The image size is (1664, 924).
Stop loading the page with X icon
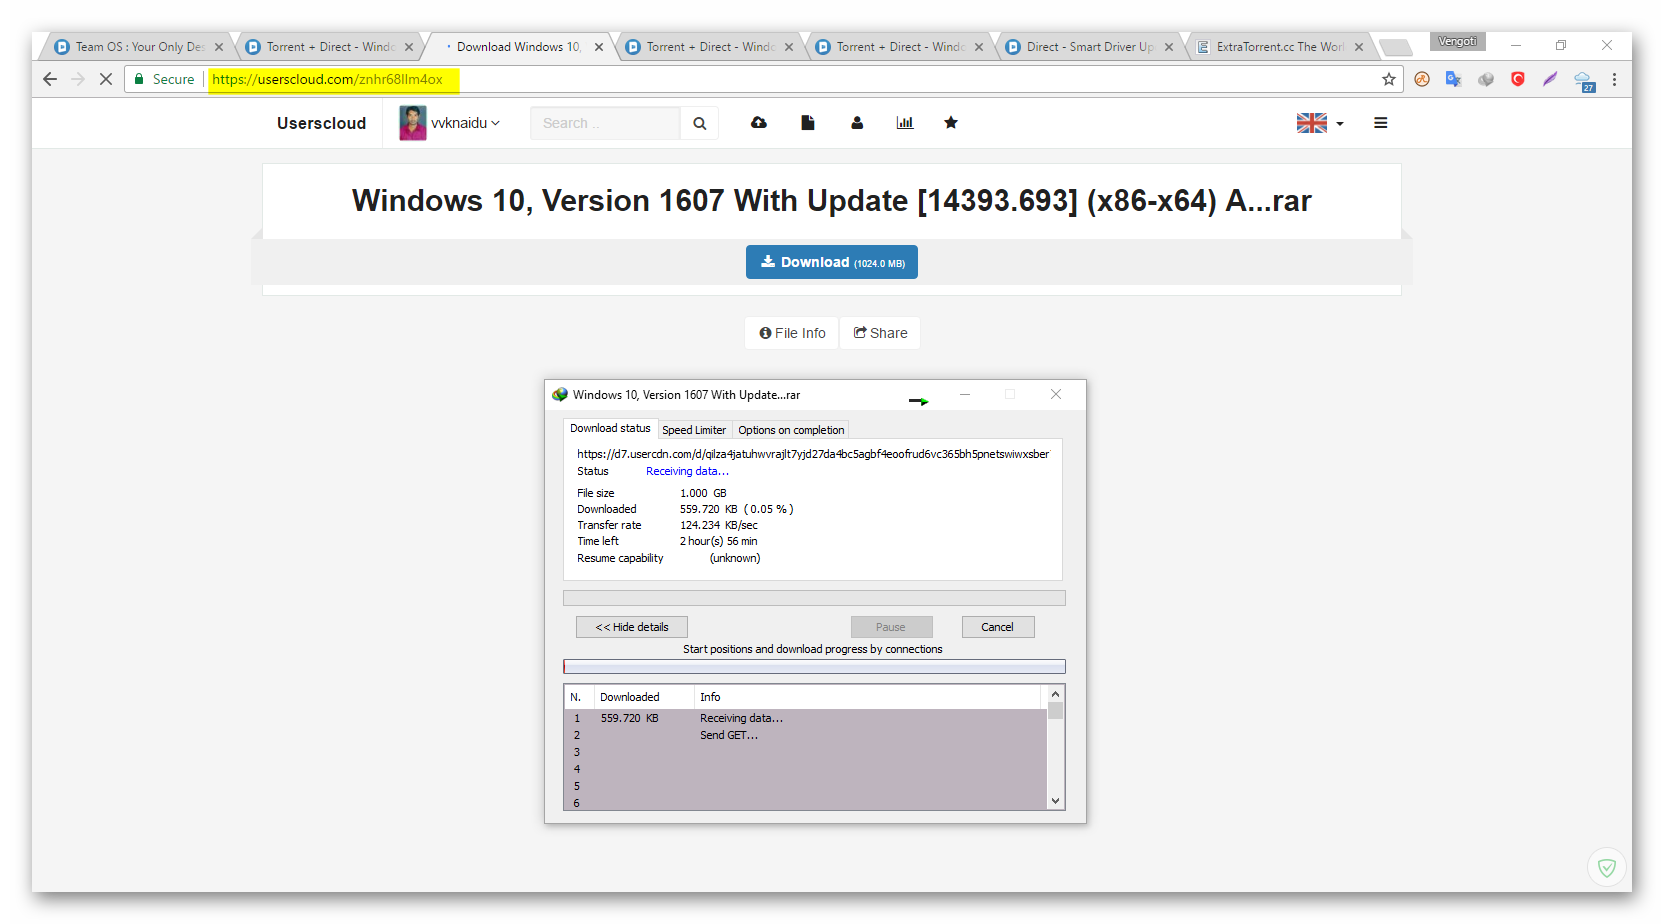[105, 79]
